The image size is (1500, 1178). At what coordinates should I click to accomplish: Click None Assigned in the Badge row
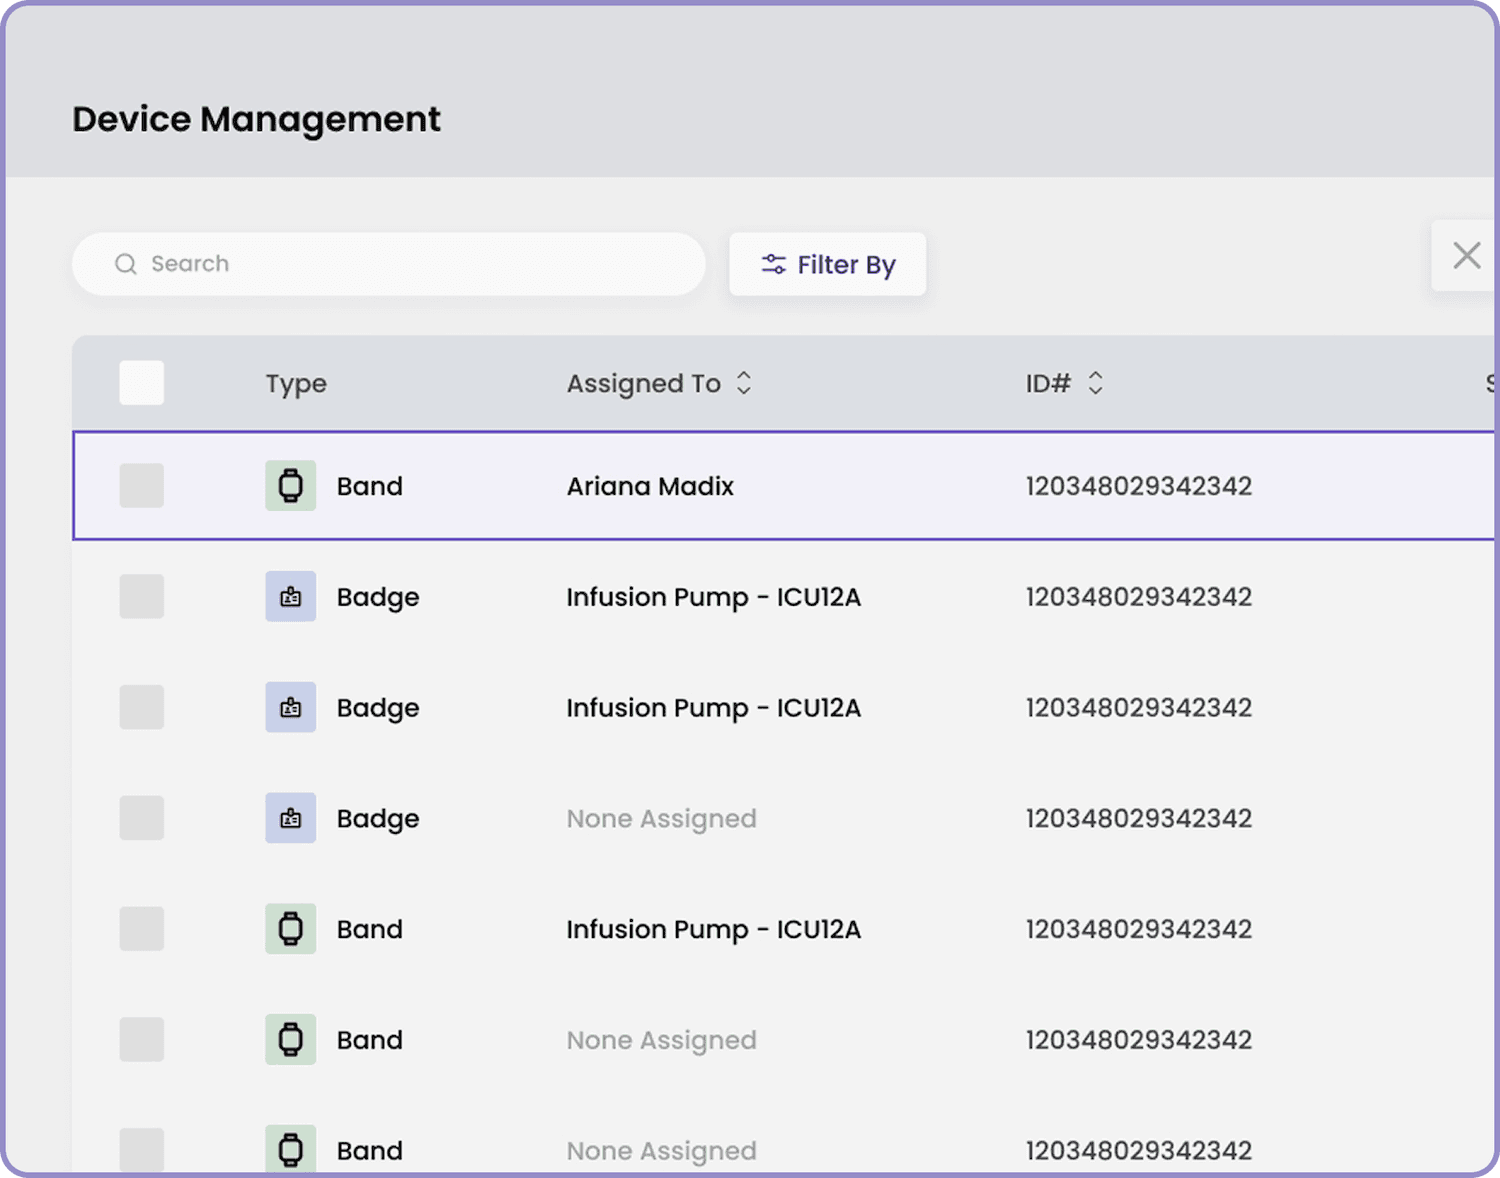661,819
